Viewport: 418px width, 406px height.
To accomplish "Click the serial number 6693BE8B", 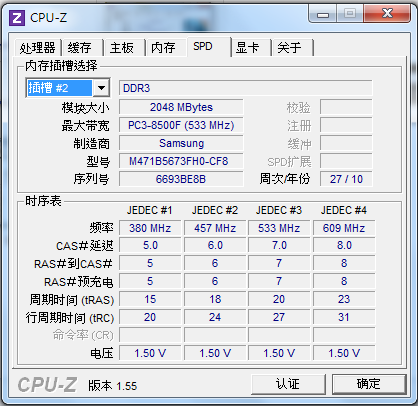I will click(181, 179).
